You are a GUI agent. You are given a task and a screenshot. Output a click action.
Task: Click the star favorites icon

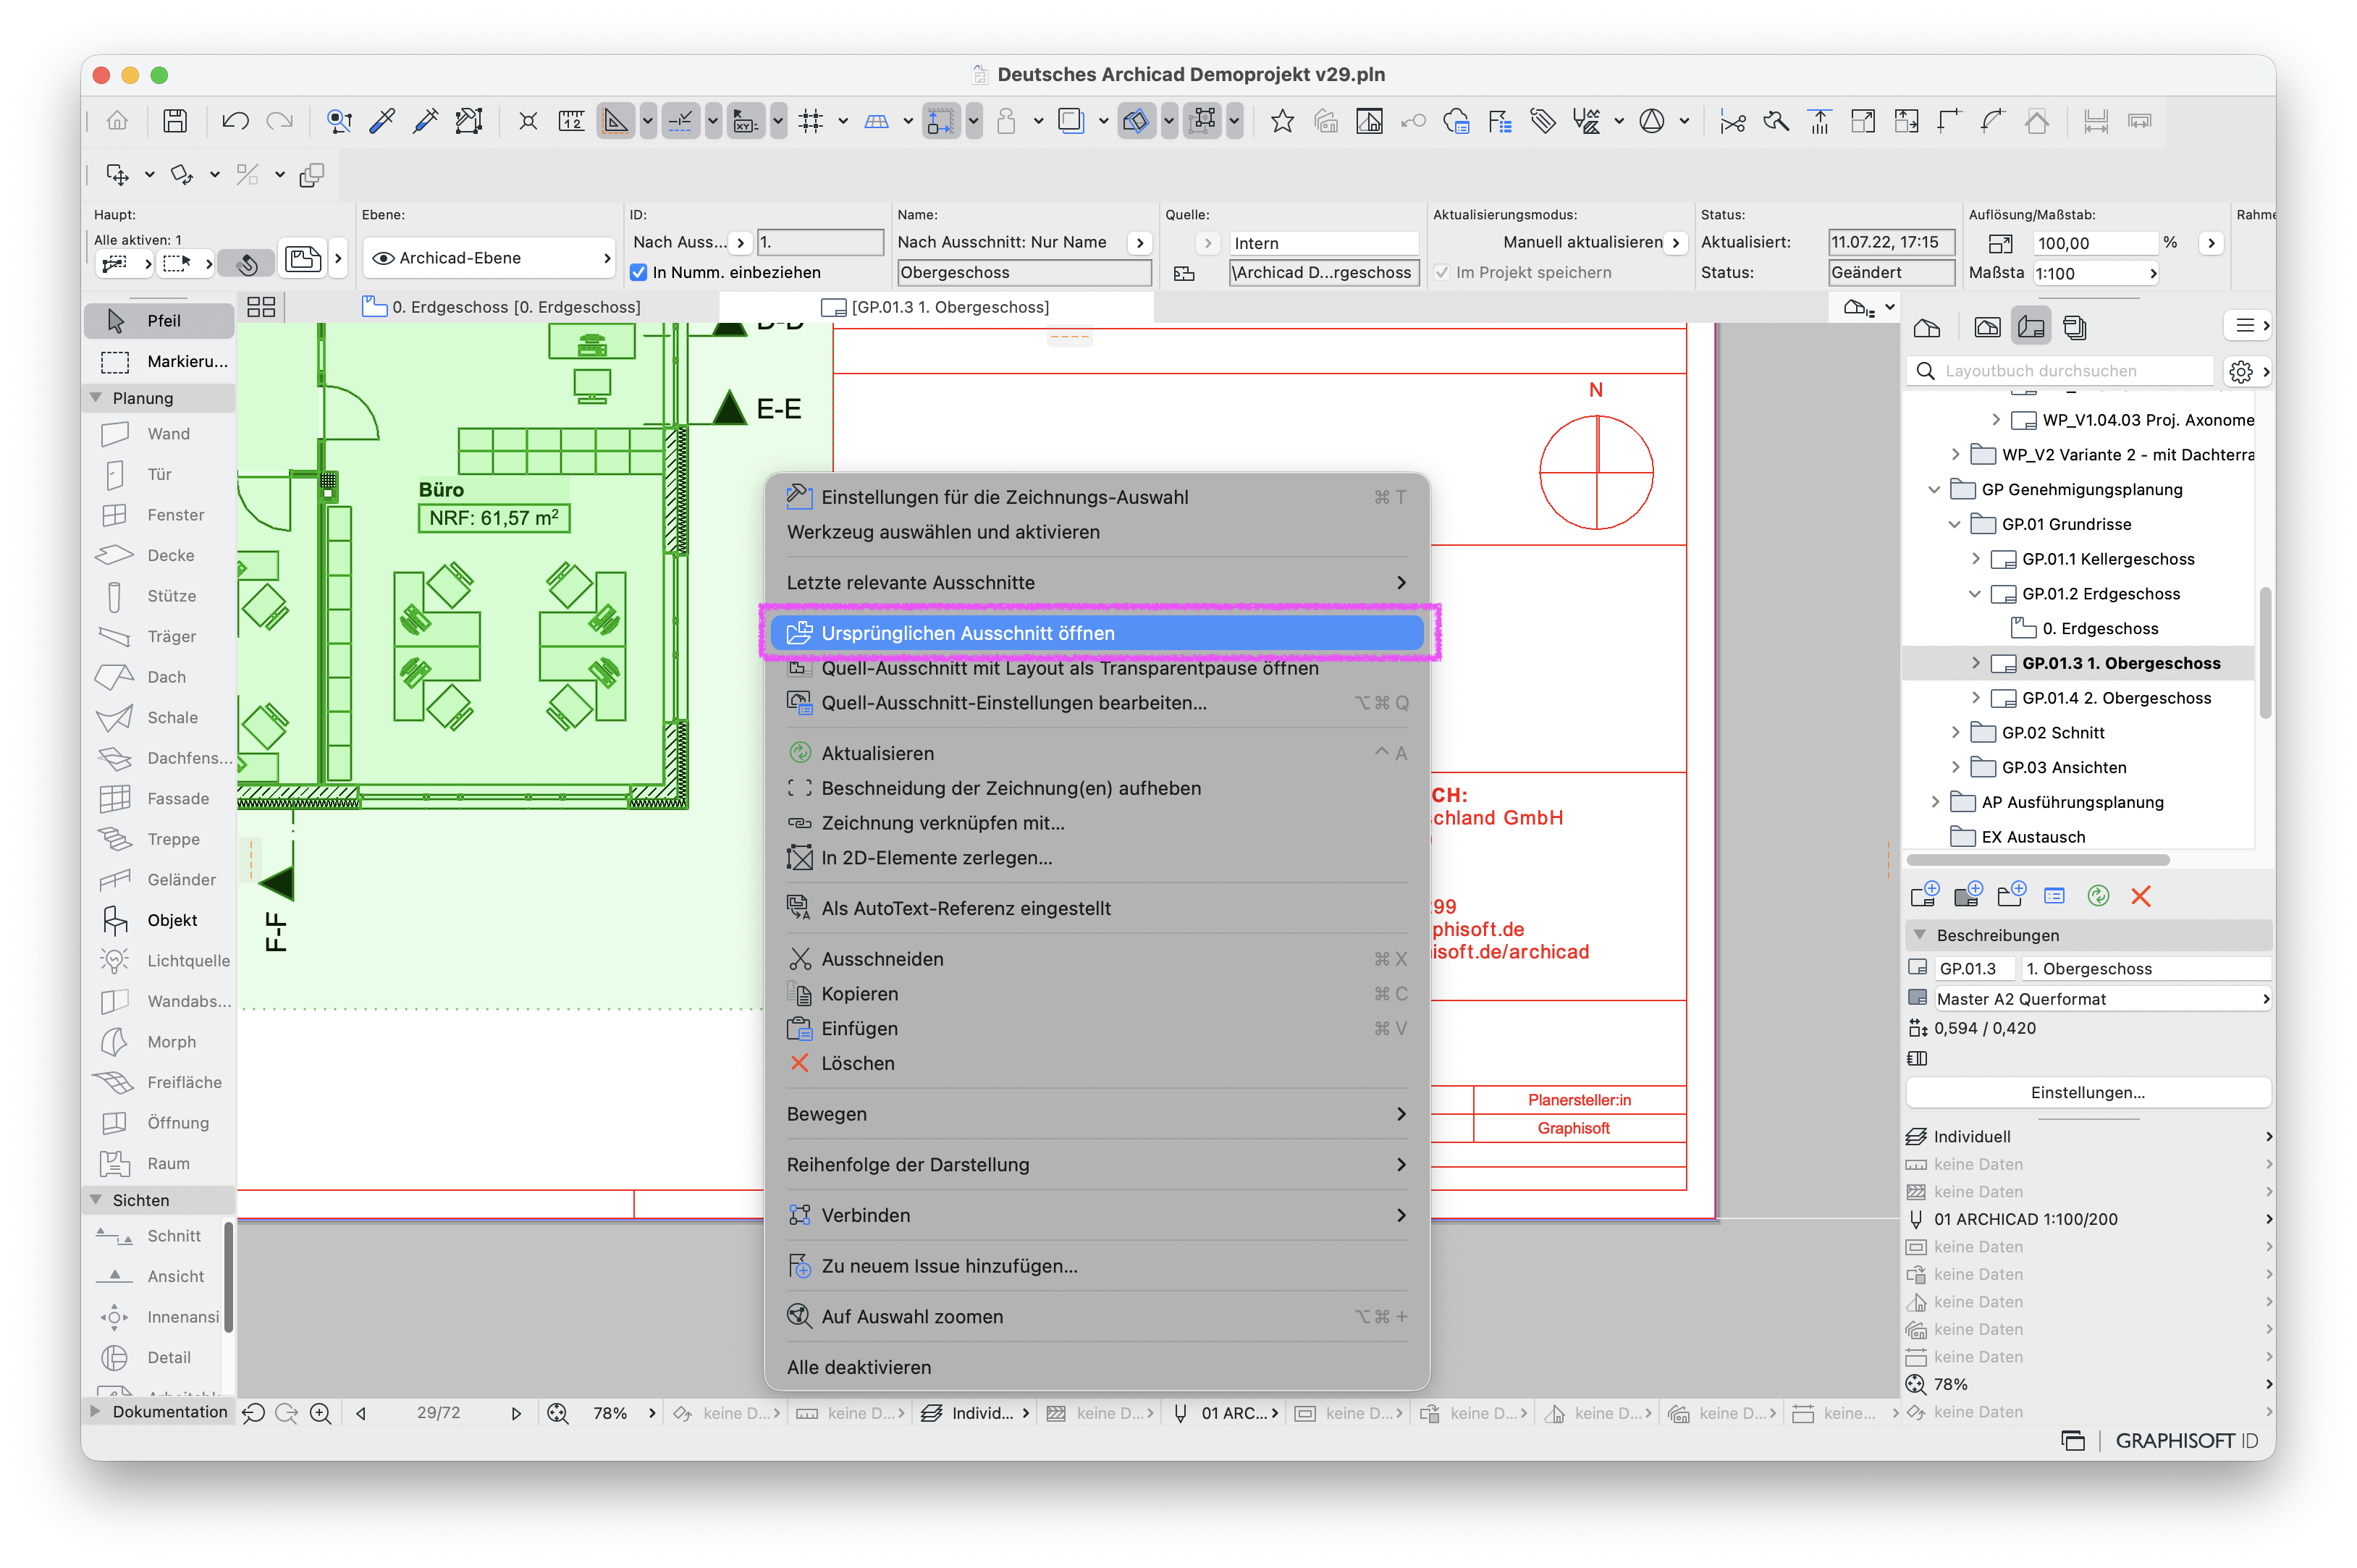[x=1282, y=122]
